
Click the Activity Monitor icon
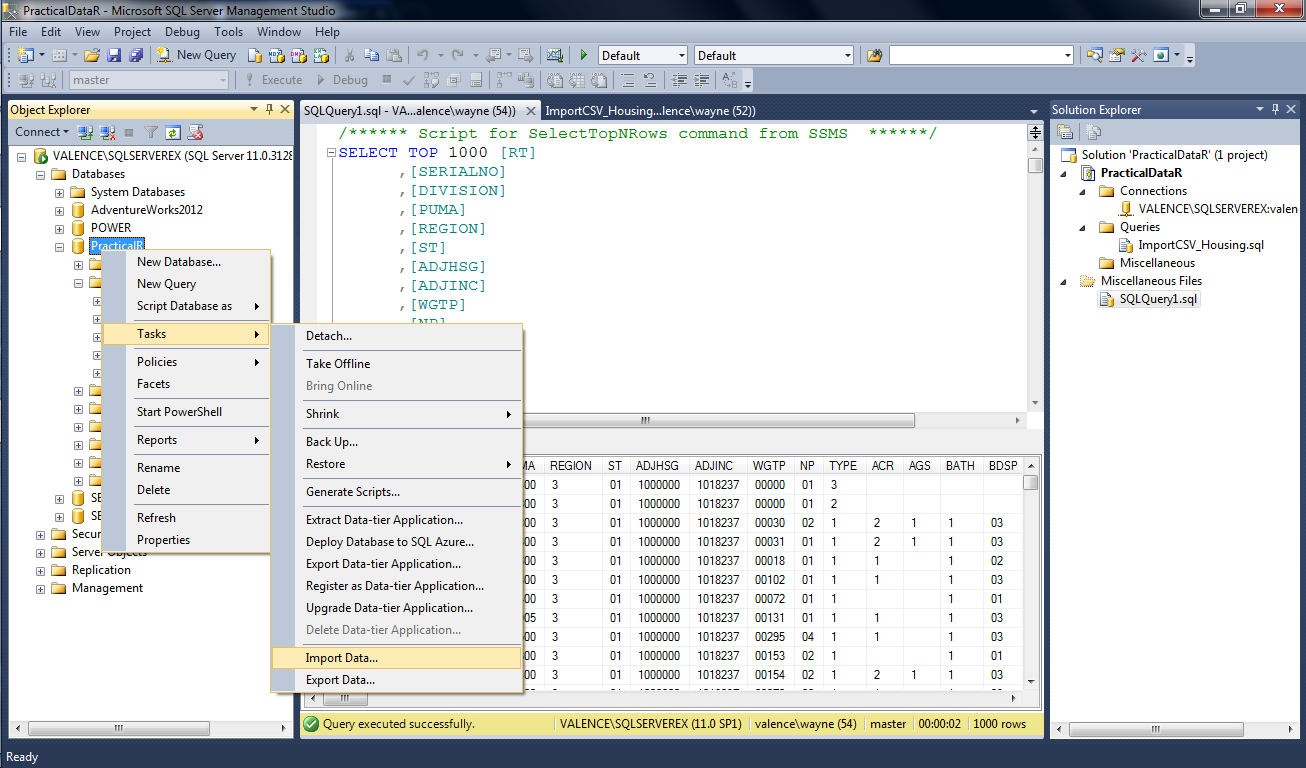(554, 55)
